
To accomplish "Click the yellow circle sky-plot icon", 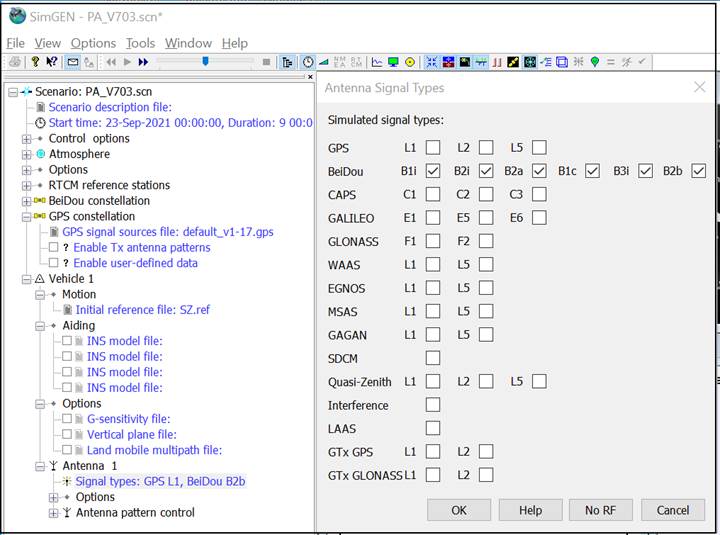I will 410,62.
